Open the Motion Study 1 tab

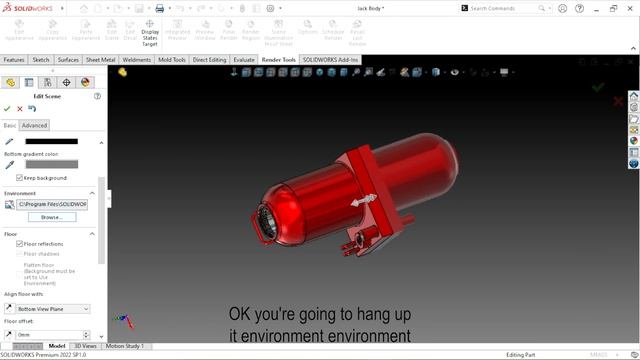tap(125, 346)
